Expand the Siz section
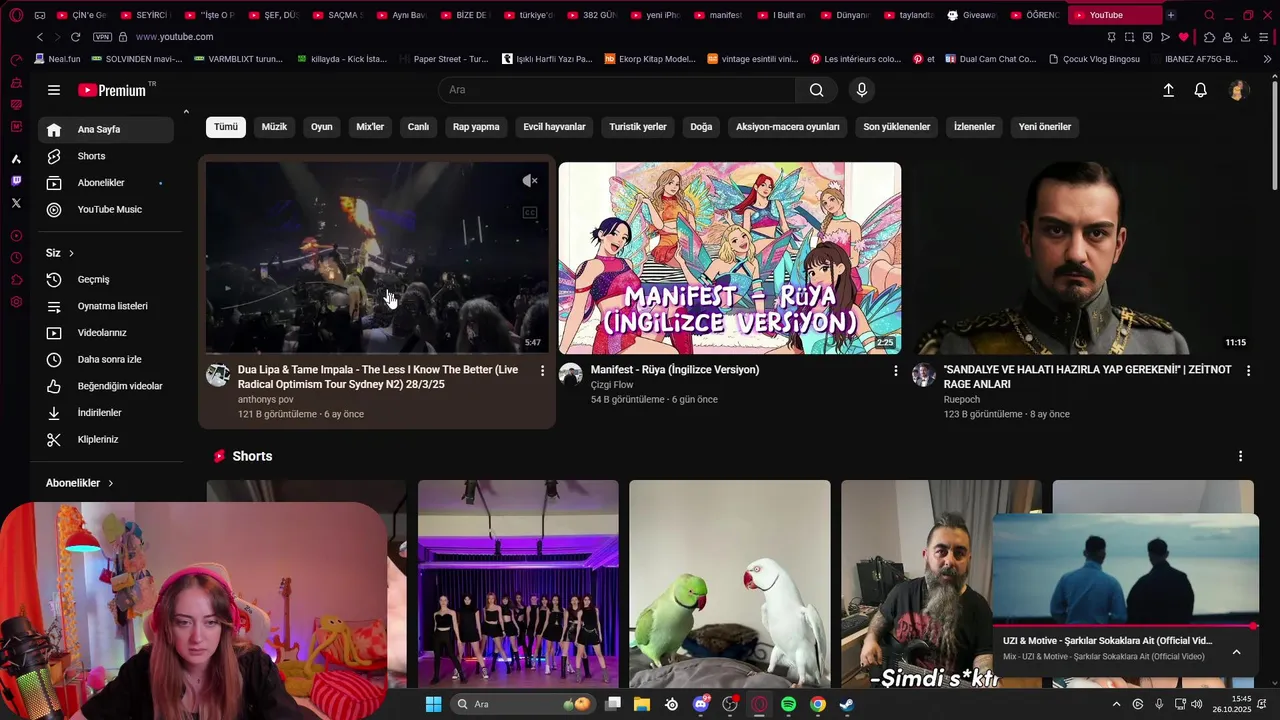The height and width of the screenshot is (720, 1280). 60,253
